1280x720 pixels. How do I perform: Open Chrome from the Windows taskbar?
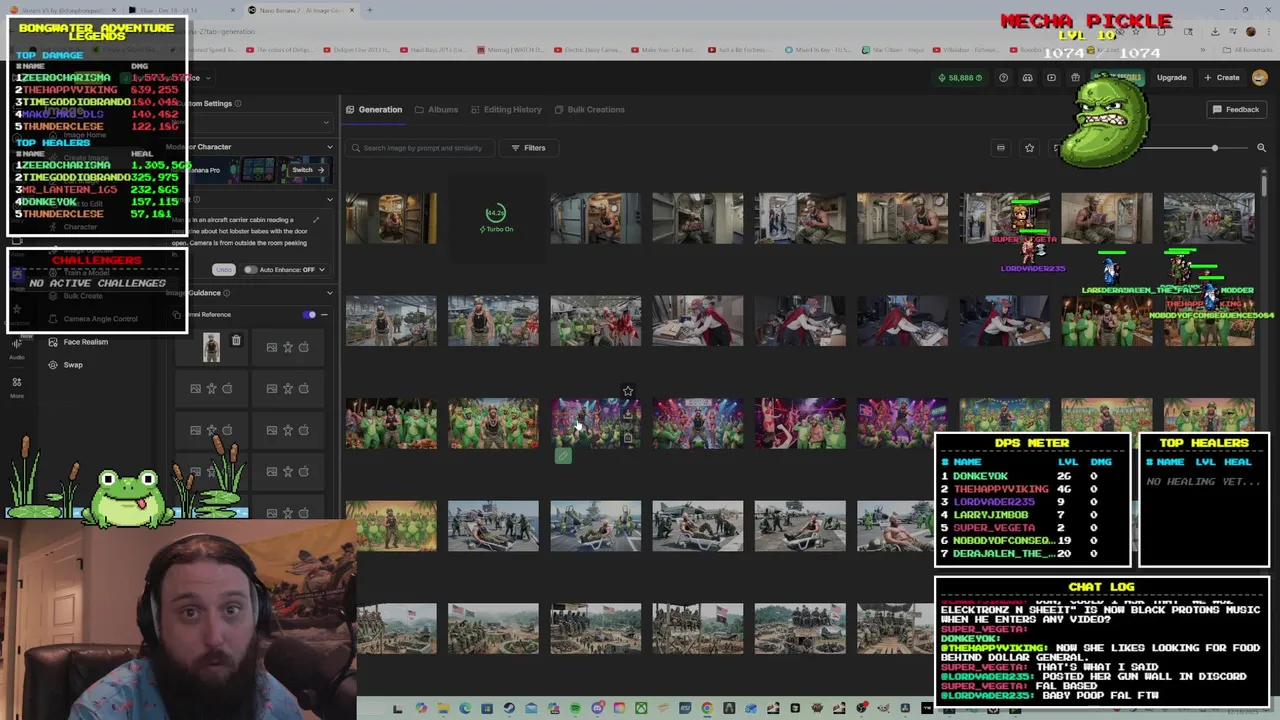(x=707, y=709)
